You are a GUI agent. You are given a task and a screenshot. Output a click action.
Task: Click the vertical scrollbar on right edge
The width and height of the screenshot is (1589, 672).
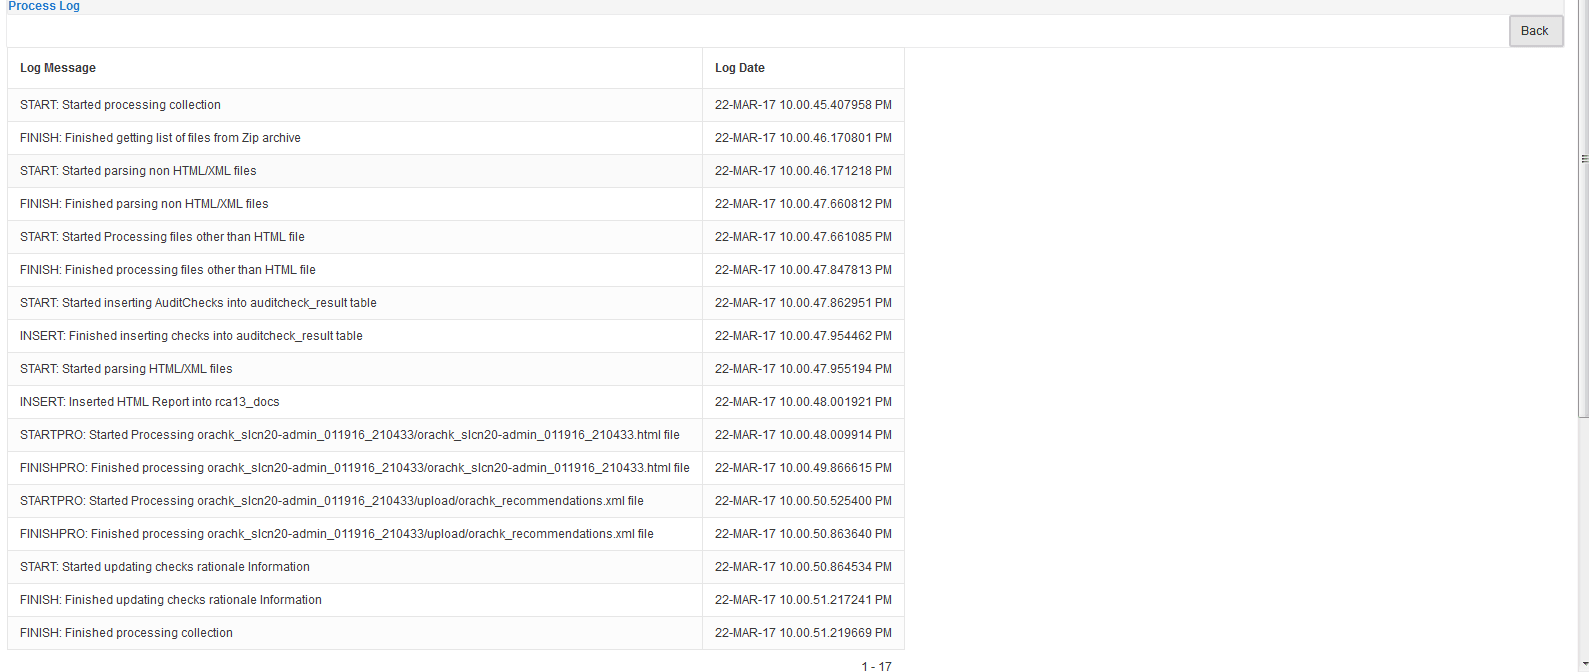[1583, 210]
